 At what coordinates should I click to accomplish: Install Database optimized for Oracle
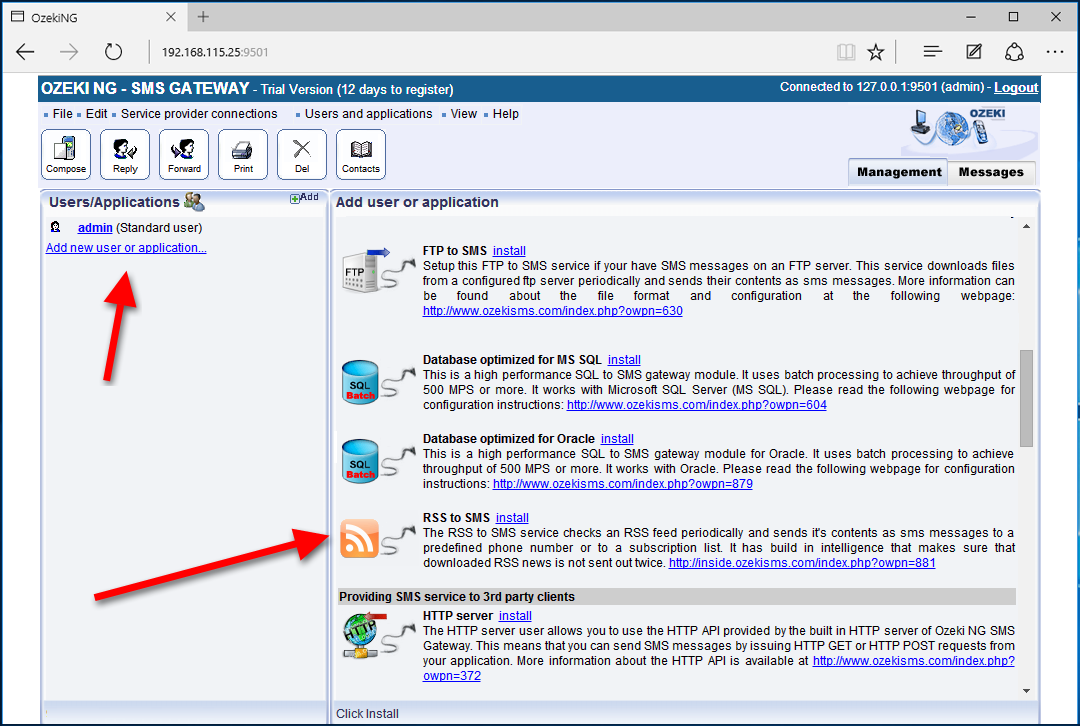tap(617, 439)
